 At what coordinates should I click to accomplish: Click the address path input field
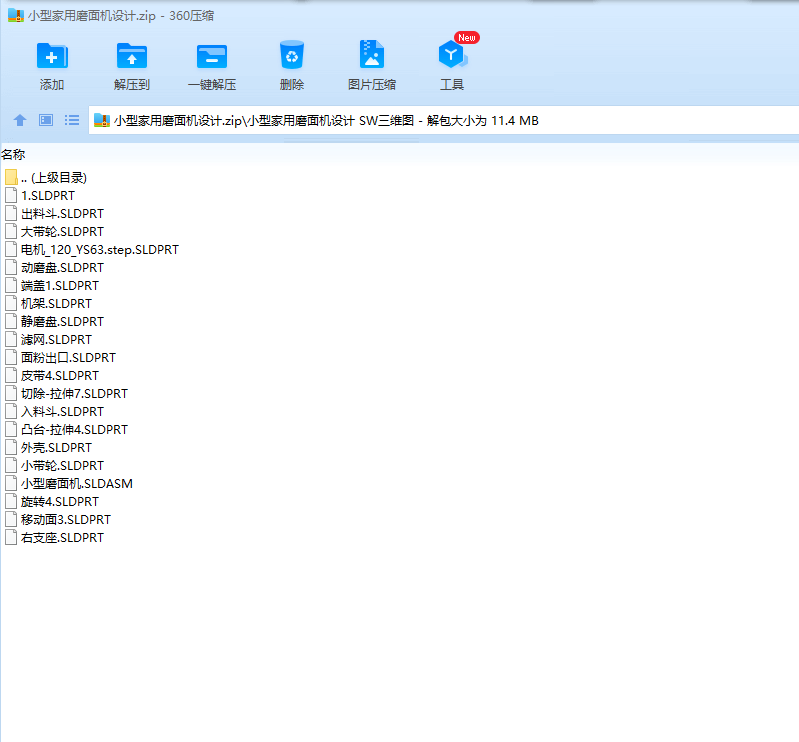point(443,120)
